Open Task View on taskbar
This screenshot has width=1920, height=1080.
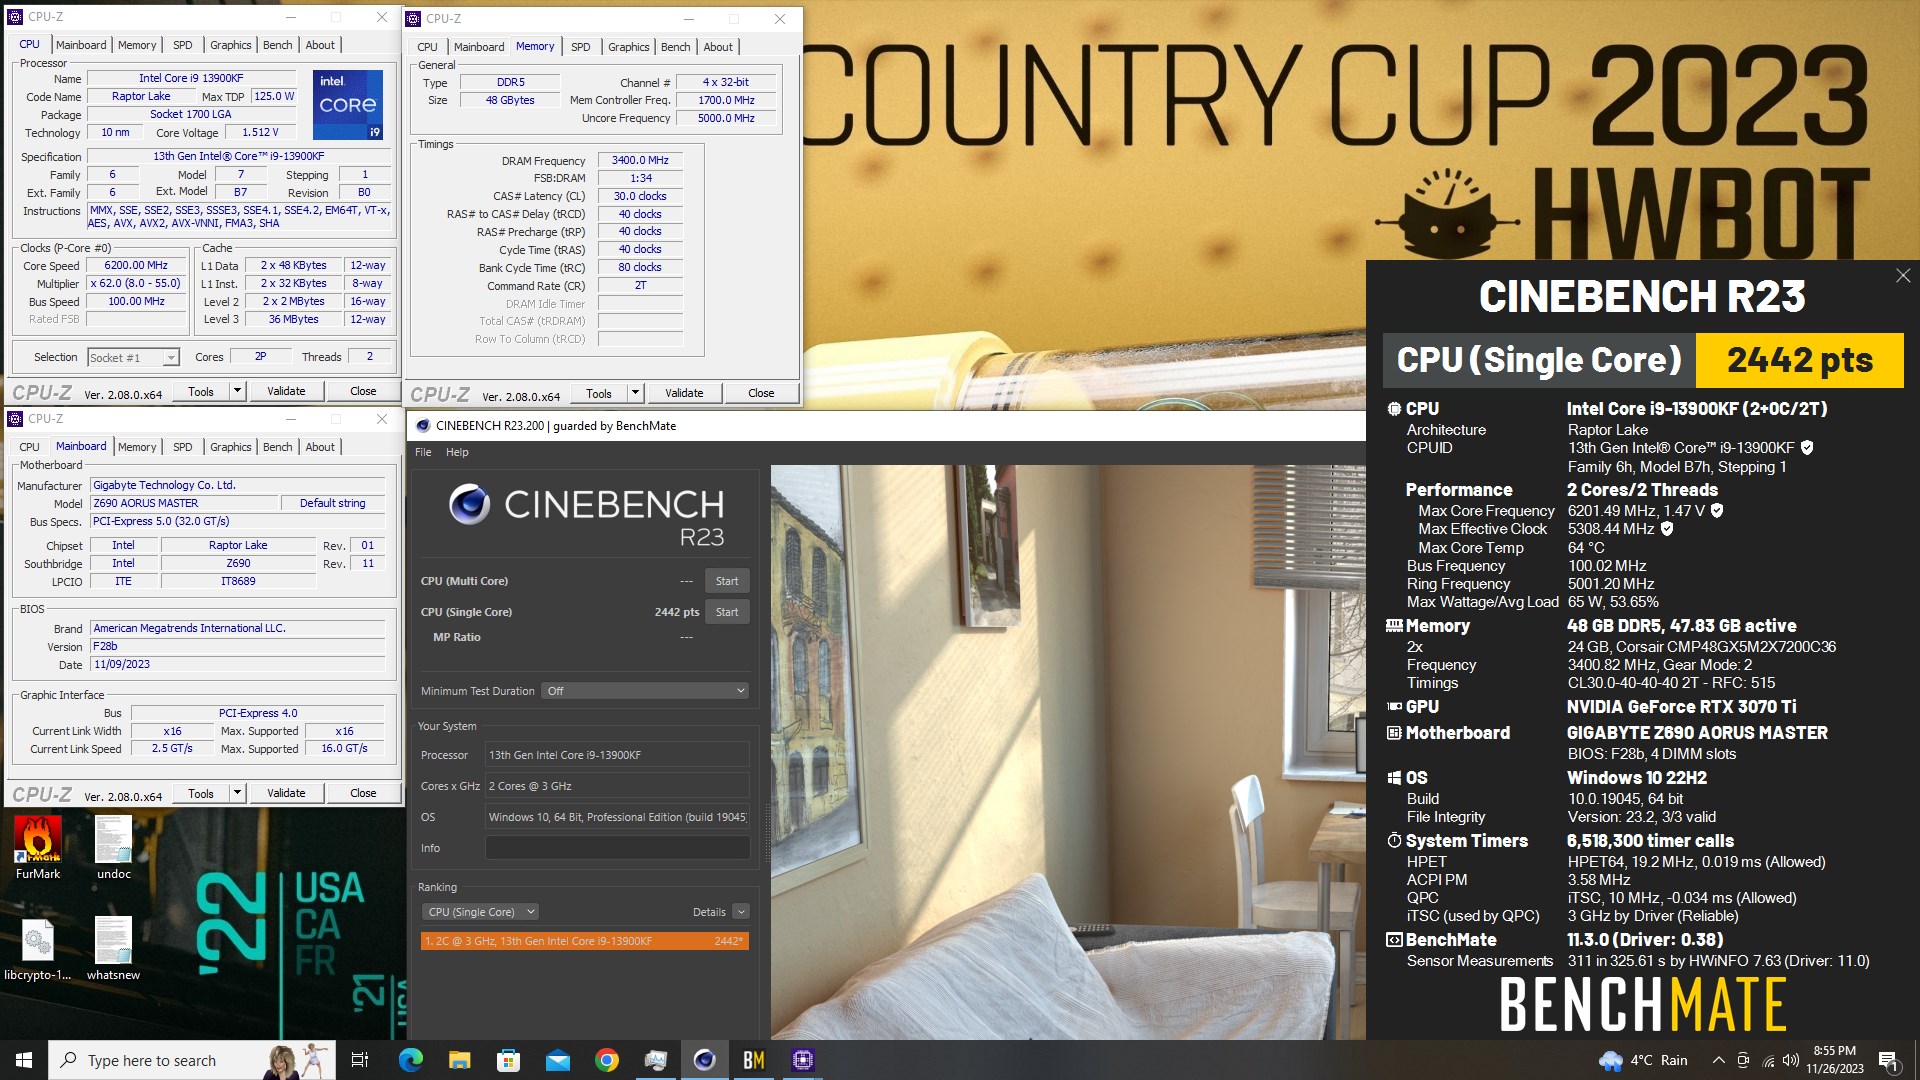360,1060
